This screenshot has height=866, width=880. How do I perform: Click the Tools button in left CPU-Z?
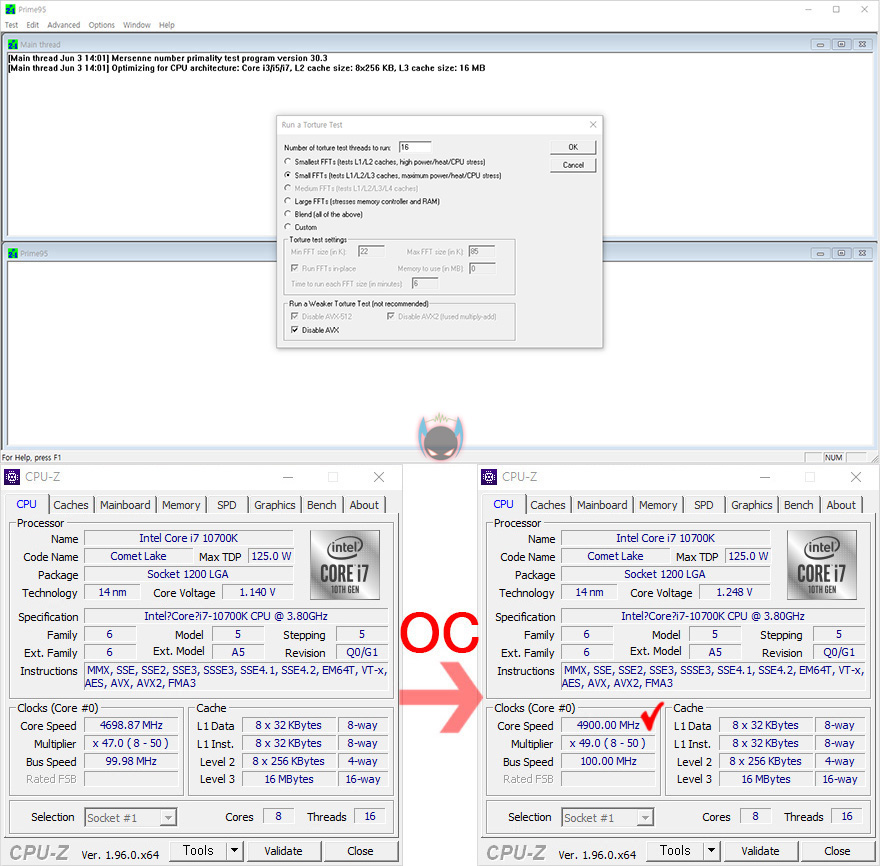click(198, 851)
